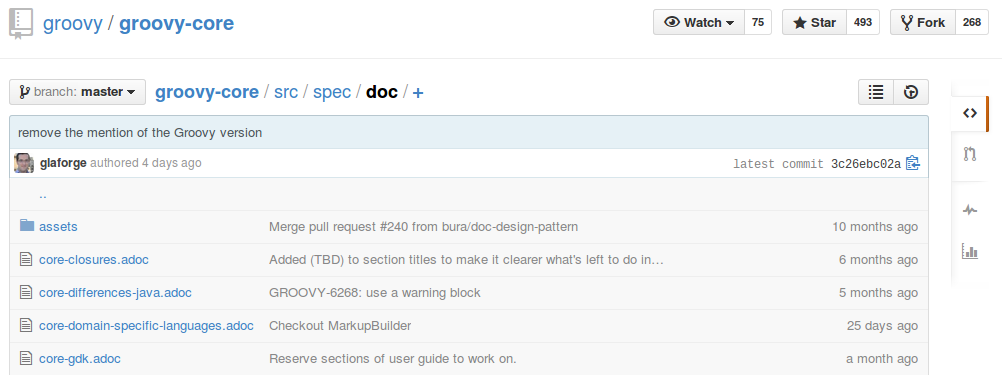The height and width of the screenshot is (375, 1002).
Task: Click '10 months ago' in assets row
Action: pyautogui.click(x=875, y=227)
